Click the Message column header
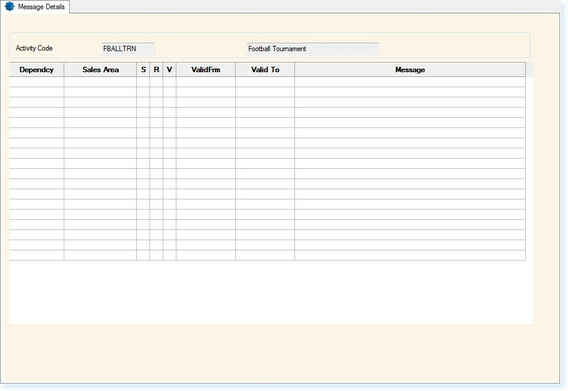 point(410,70)
